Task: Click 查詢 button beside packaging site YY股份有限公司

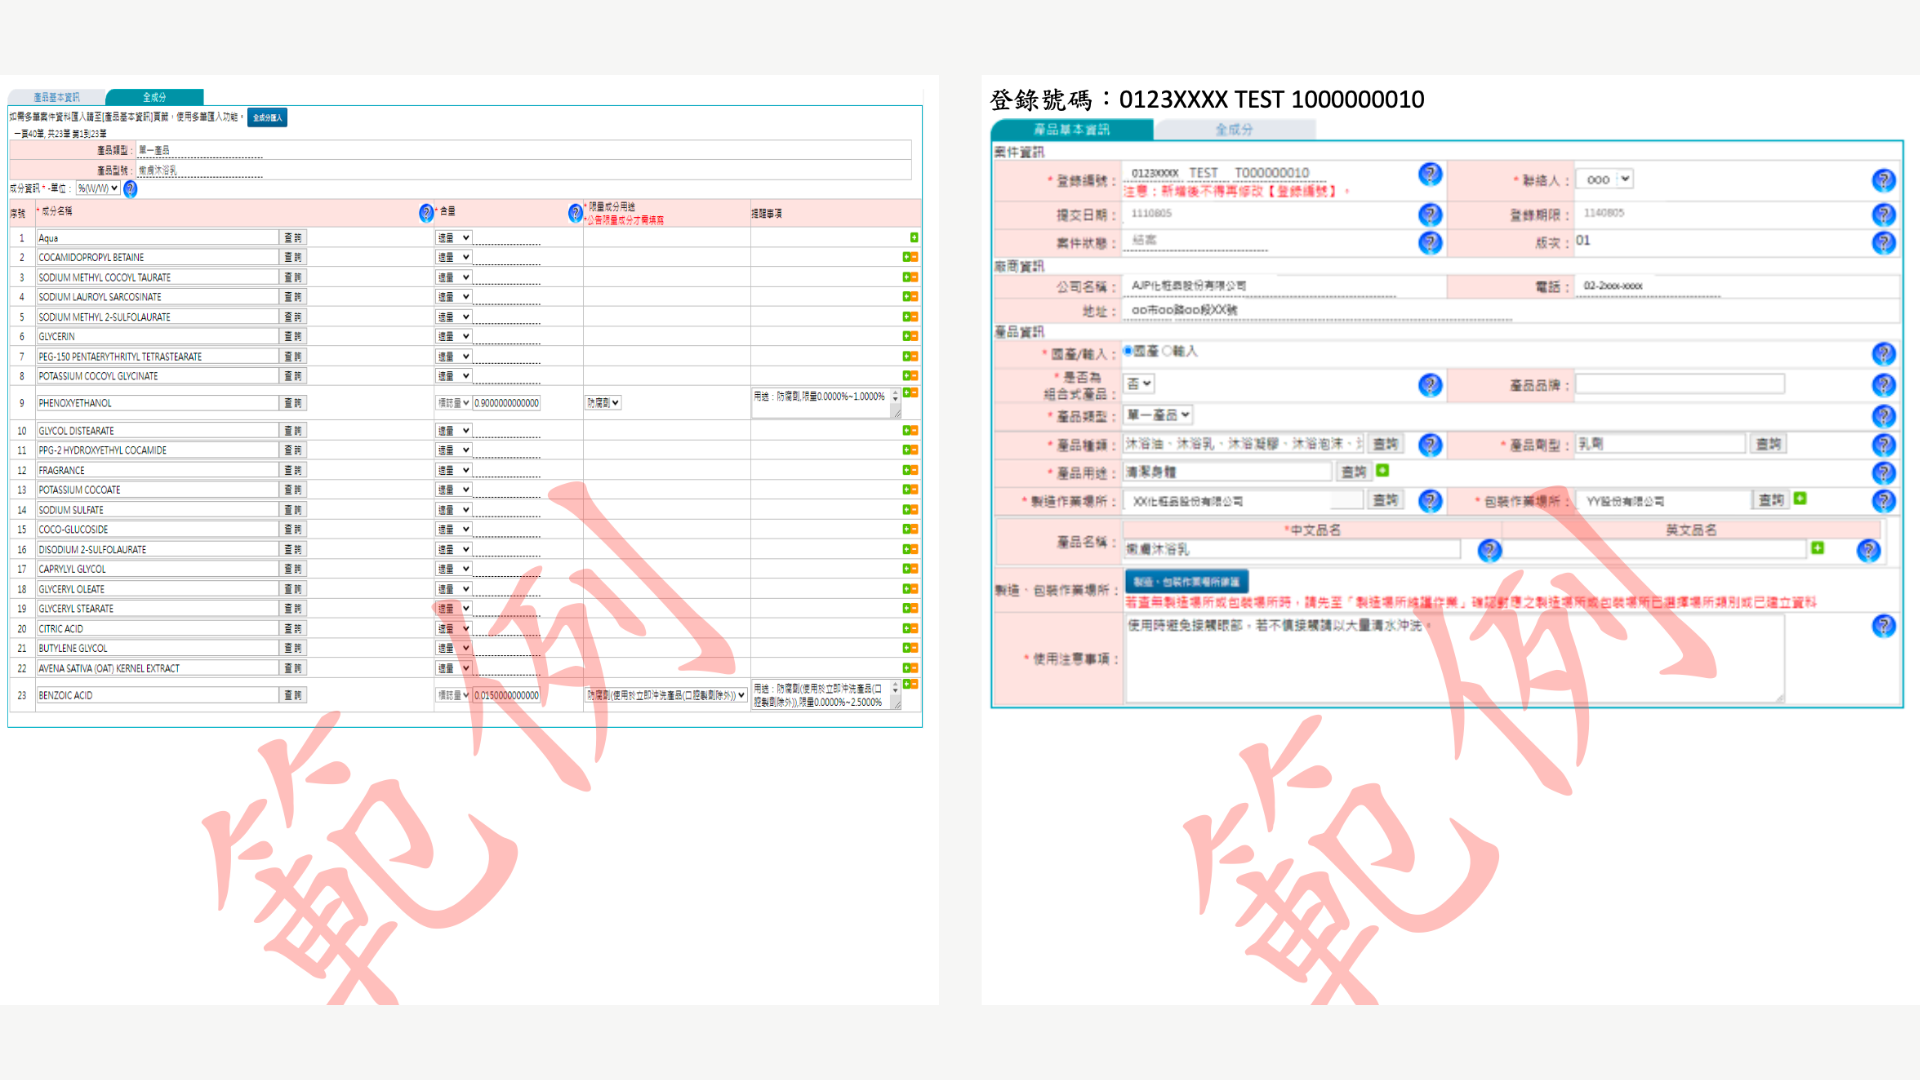Action: point(1770,500)
